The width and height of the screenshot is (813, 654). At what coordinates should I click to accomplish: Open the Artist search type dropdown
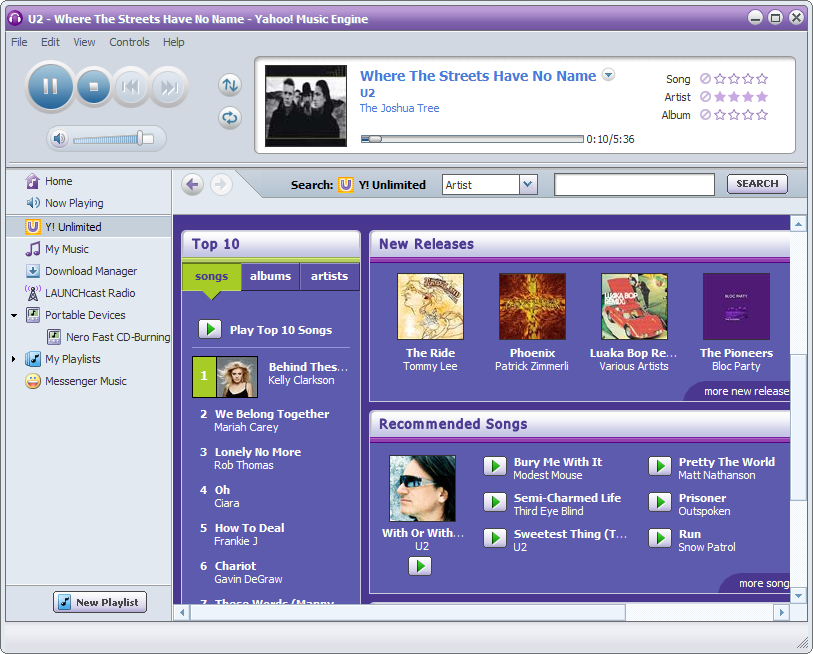click(x=528, y=184)
